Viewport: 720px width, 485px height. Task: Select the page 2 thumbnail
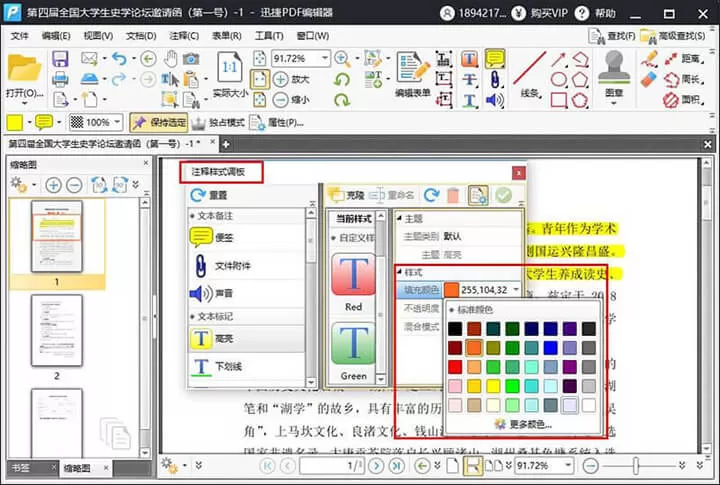coord(56,331)
